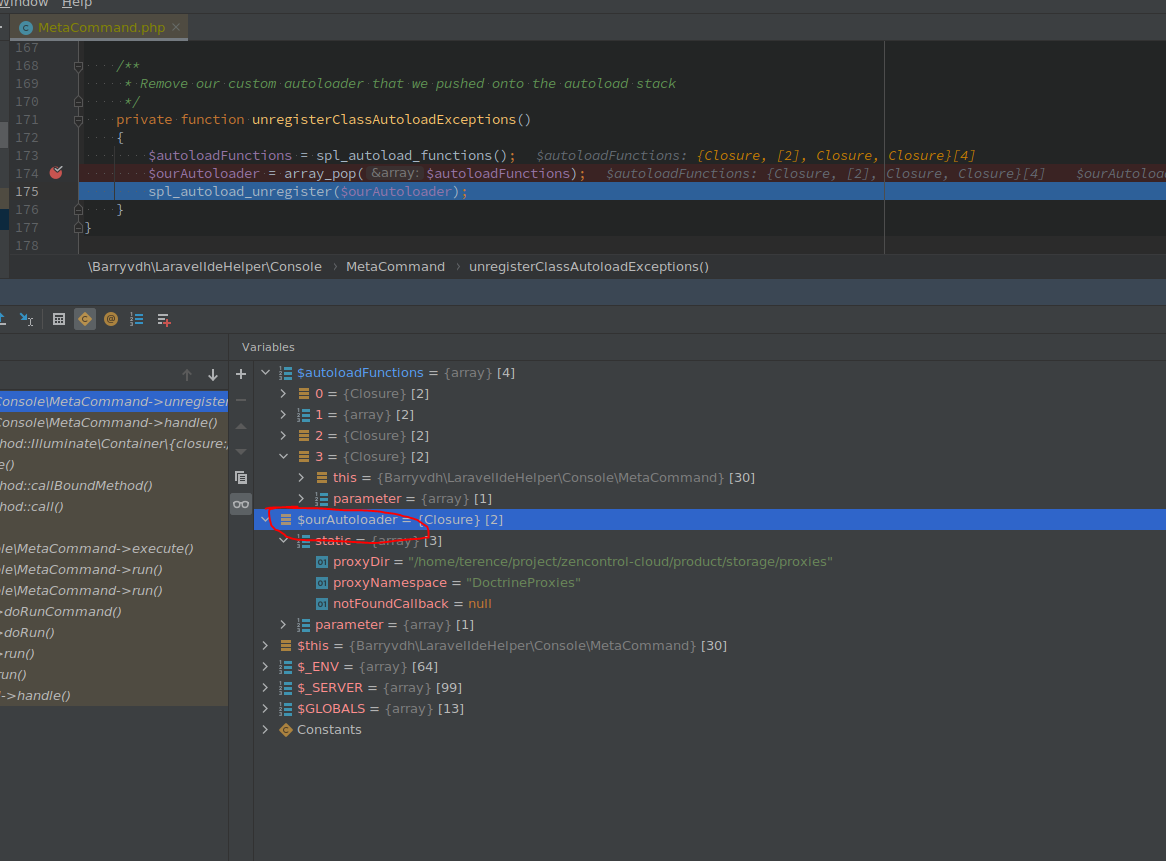Remove watch with the minus icon

click(241, 400)
